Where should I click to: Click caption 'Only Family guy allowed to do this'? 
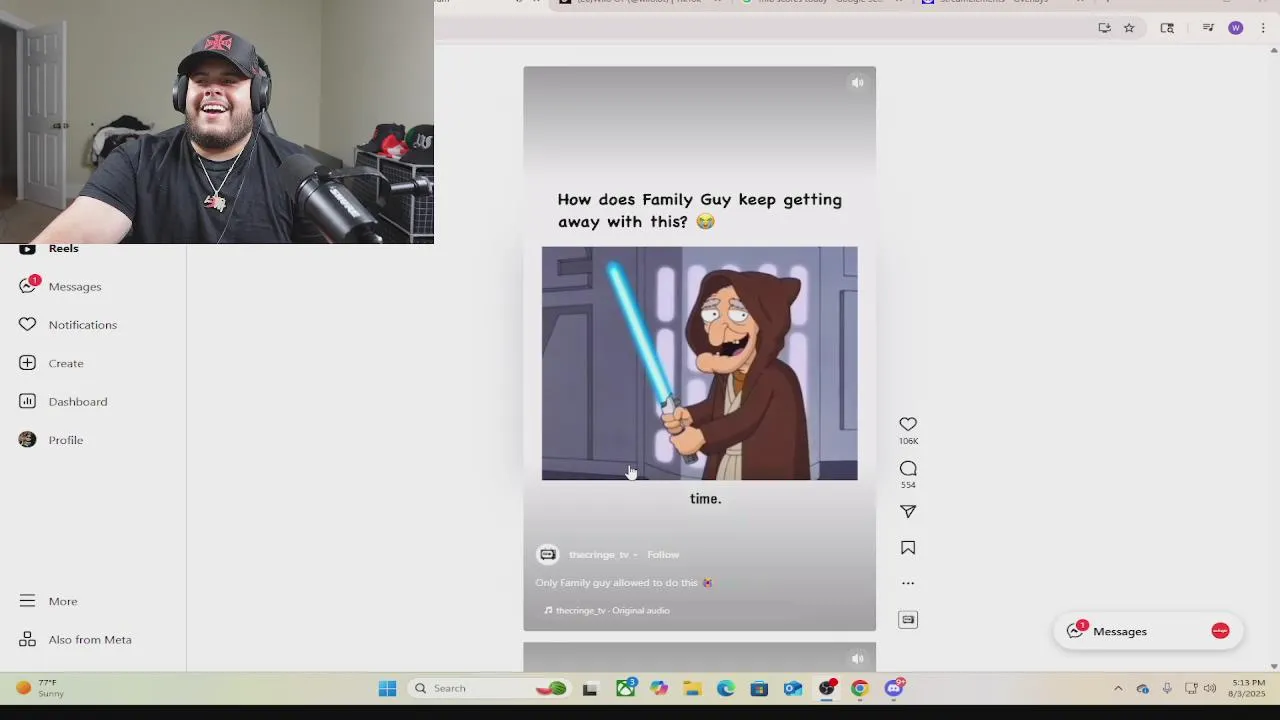(624, 583)
